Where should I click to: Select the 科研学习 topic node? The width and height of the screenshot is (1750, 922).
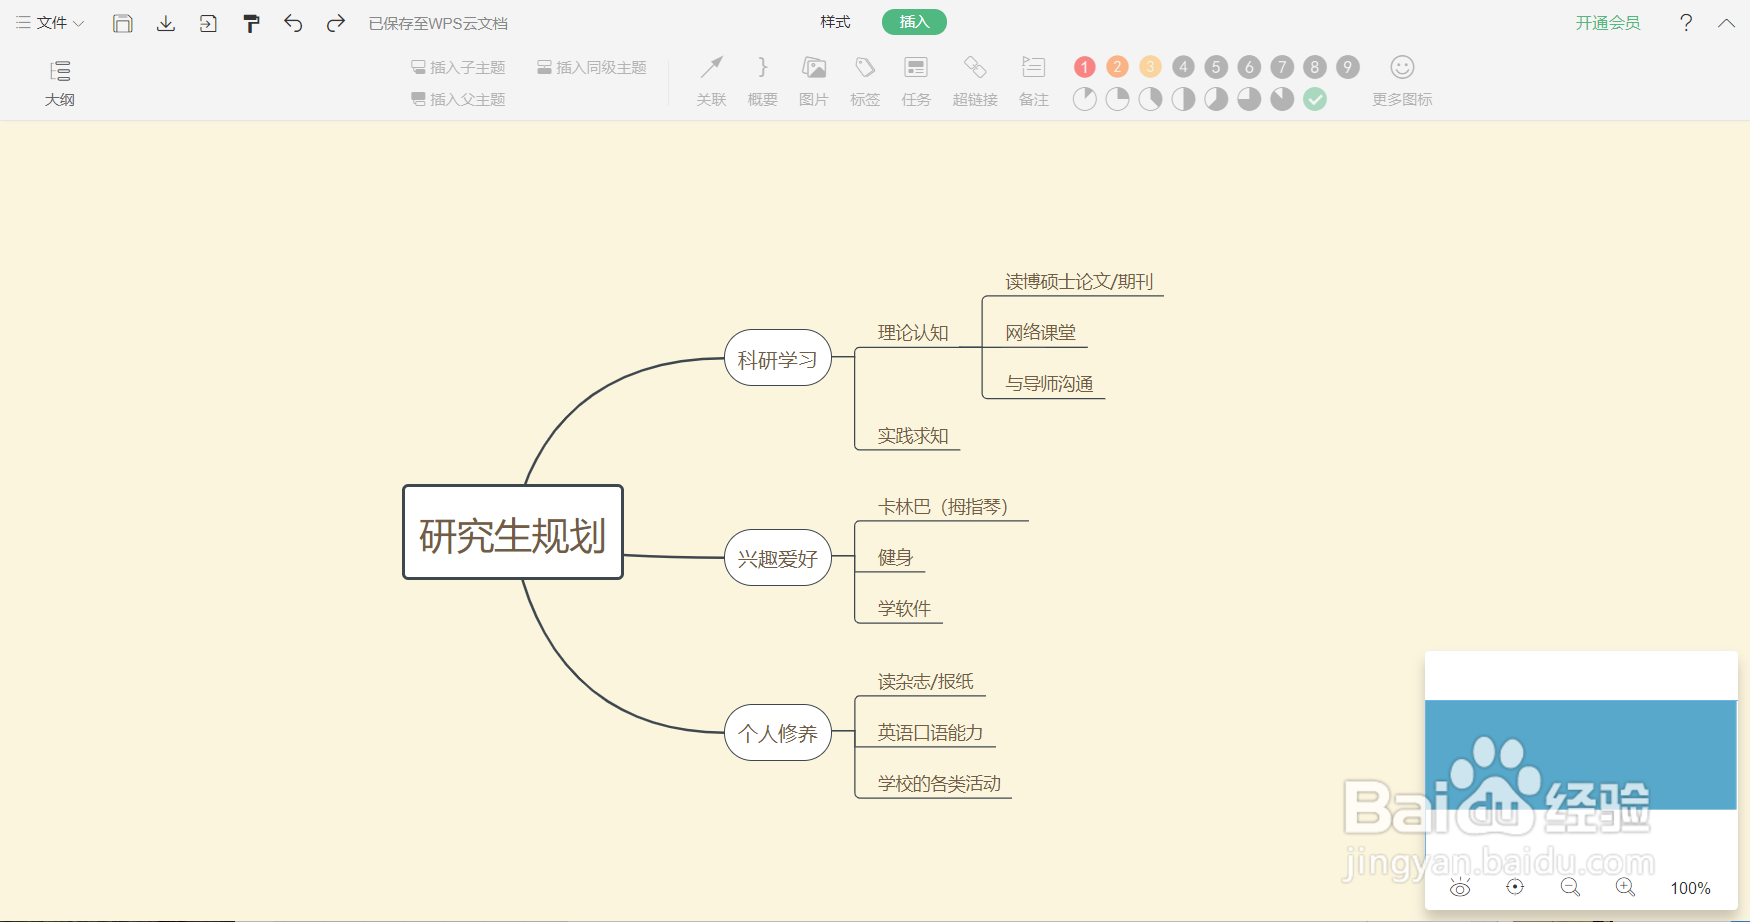click(778, 358)
